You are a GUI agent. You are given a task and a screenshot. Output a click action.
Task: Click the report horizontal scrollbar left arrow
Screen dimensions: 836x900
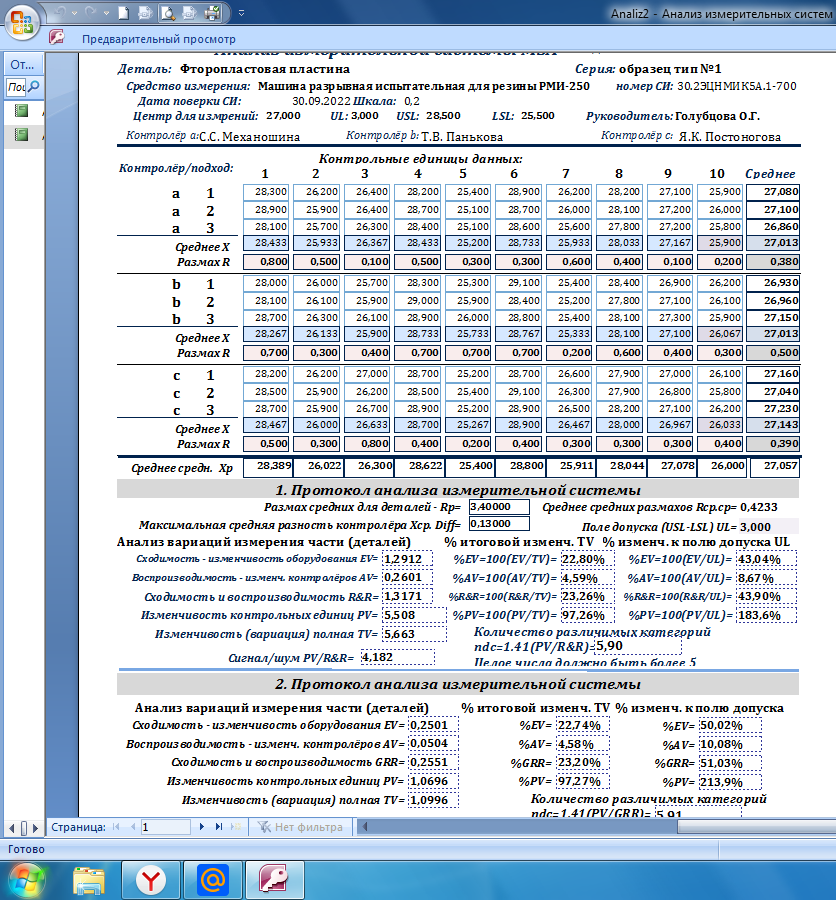[x=363, y=827]
